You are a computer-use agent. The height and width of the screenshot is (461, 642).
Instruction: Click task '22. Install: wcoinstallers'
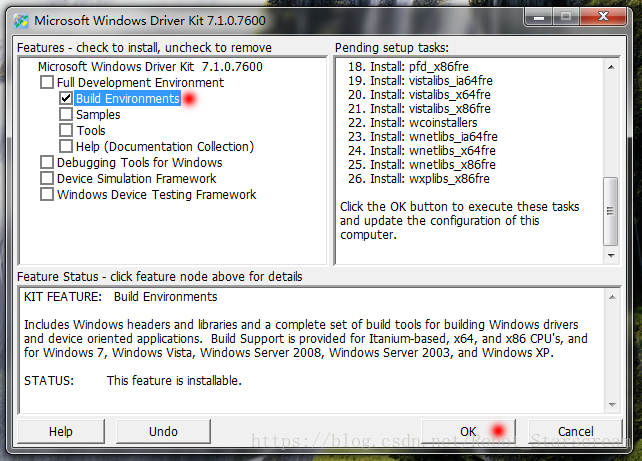tap(413, 122)
